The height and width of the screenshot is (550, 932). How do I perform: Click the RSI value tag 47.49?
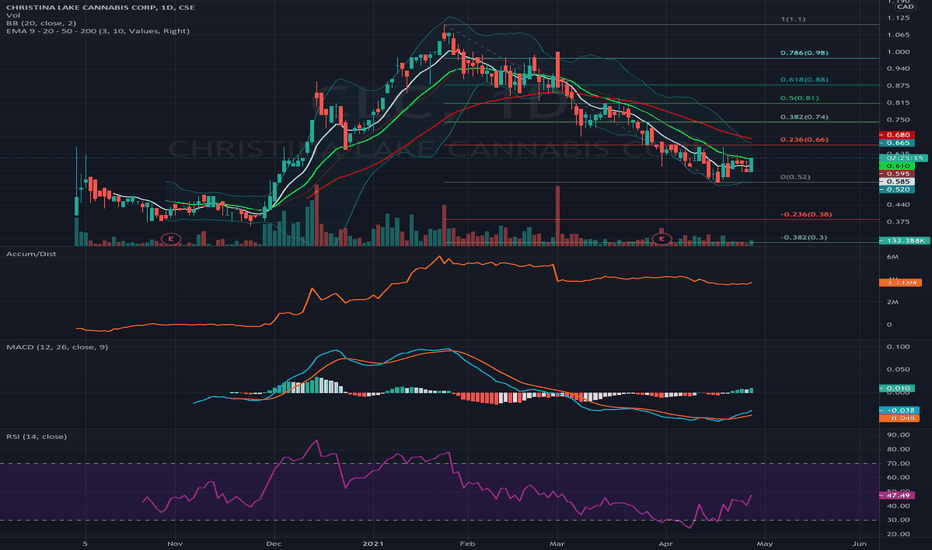point(899,495)
